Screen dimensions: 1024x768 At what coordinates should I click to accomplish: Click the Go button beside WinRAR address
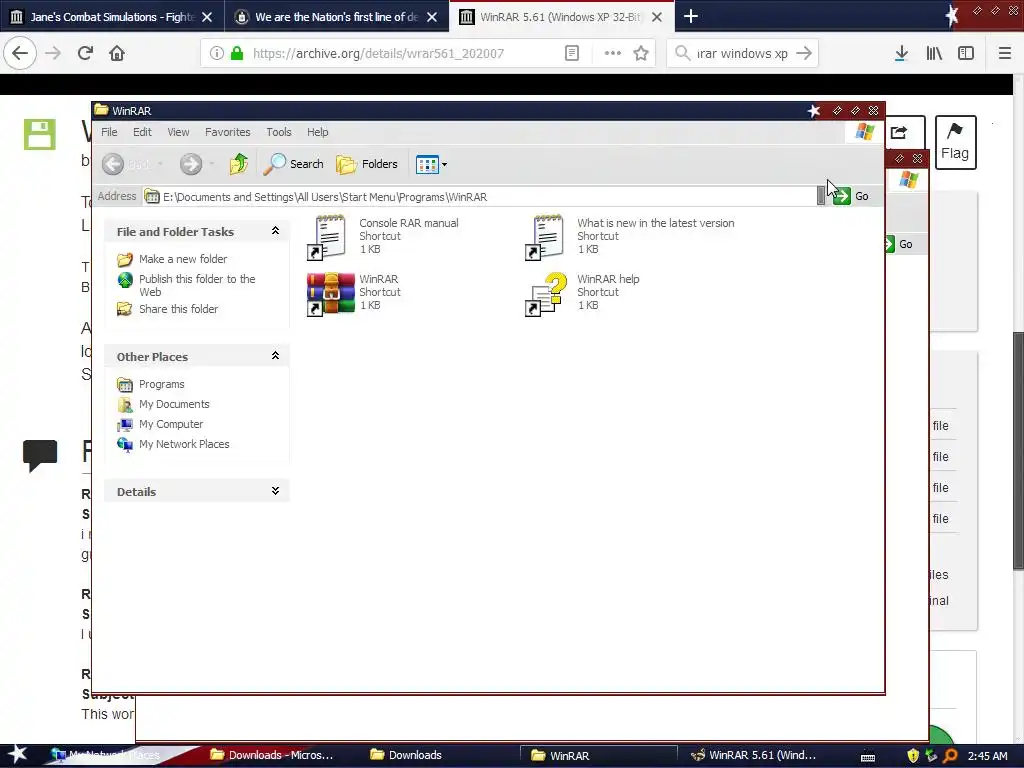pos(851,196)
